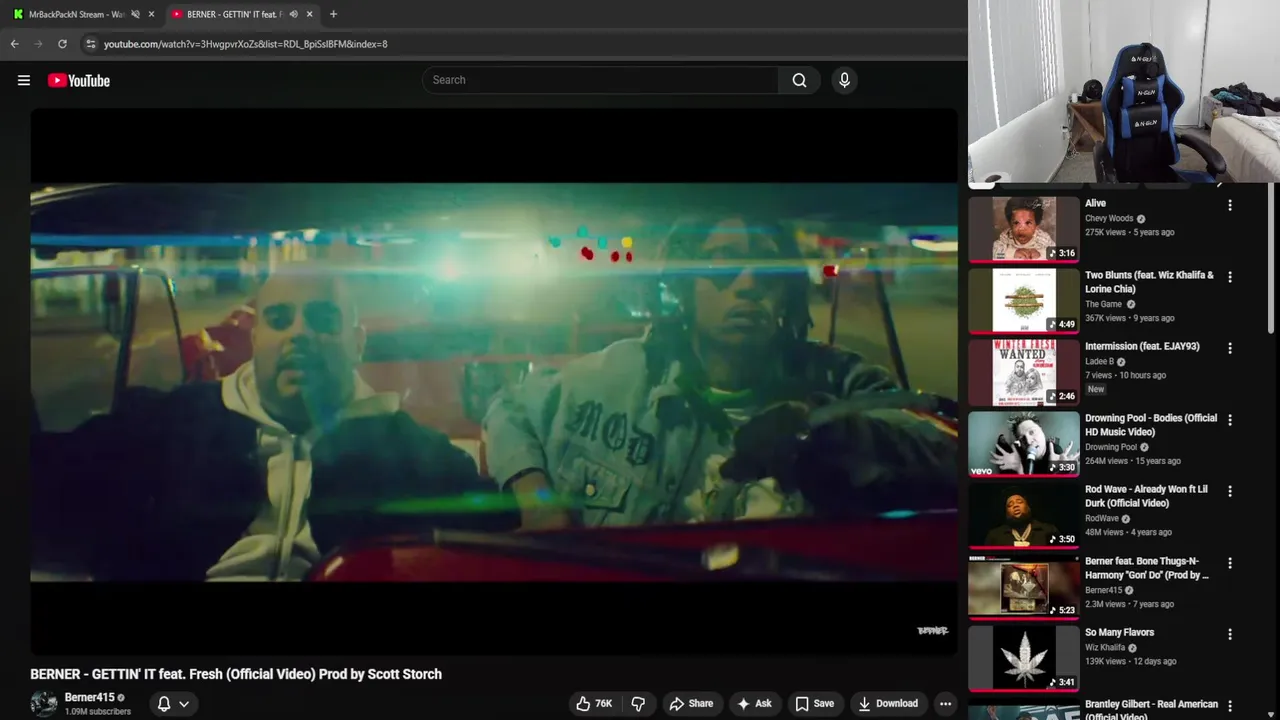Click 'RodWave' channel name
The width and height of the screenshot is (1280, 720).
[x=1102, y=518]
